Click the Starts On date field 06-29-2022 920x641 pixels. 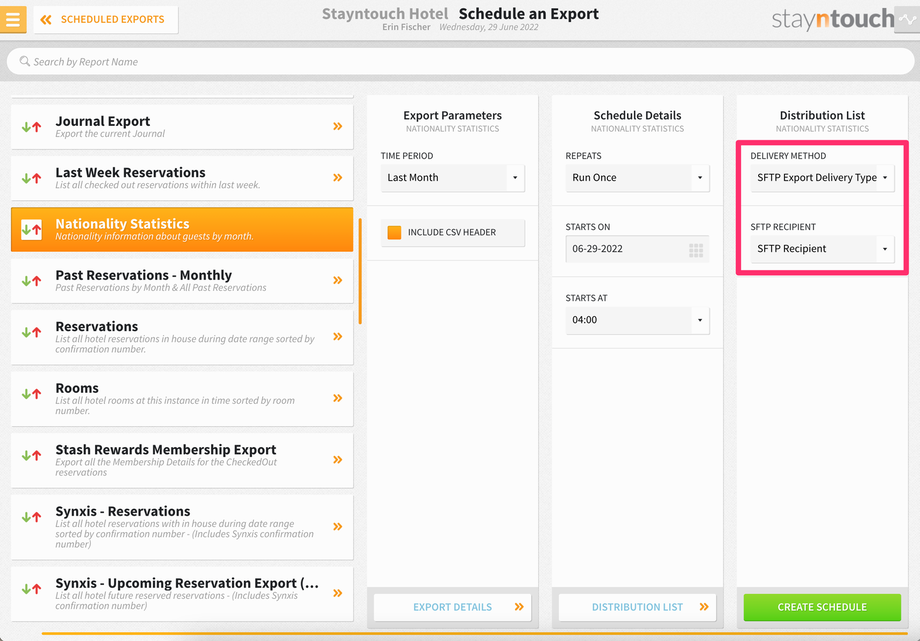coord(637,249)
